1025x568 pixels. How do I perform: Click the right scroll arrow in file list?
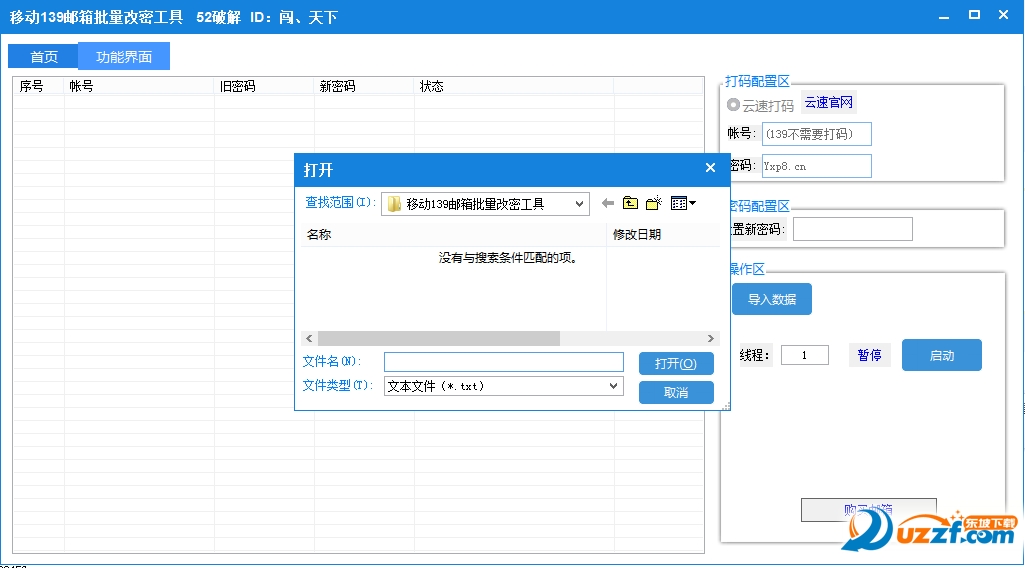[x=712, y=339]
